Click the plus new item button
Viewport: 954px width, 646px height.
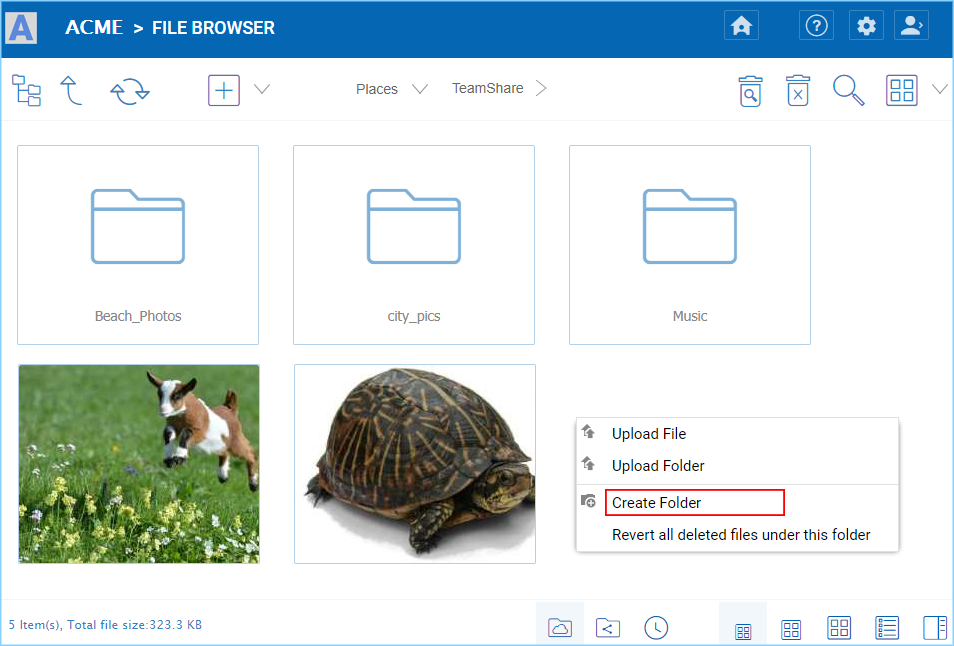click(x=224, y=91)
